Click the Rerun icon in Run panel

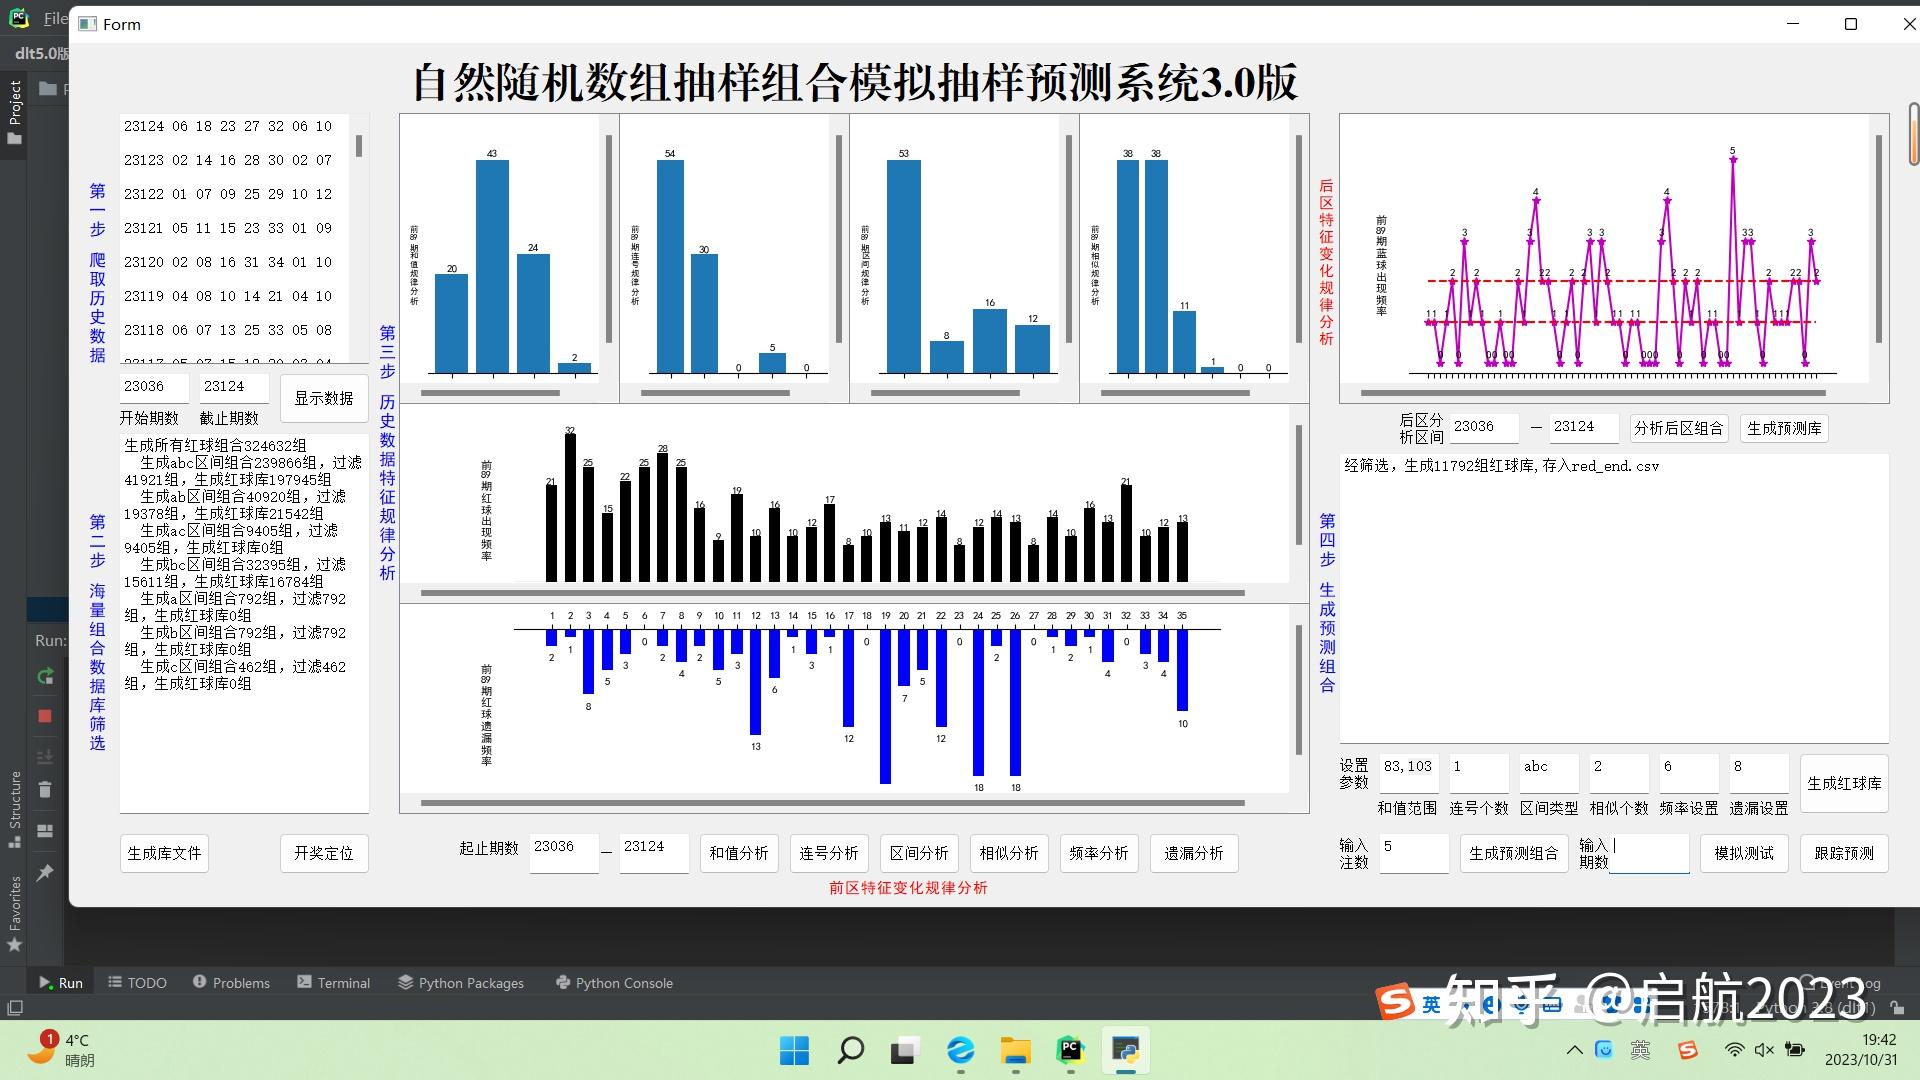tap(45, 676)
